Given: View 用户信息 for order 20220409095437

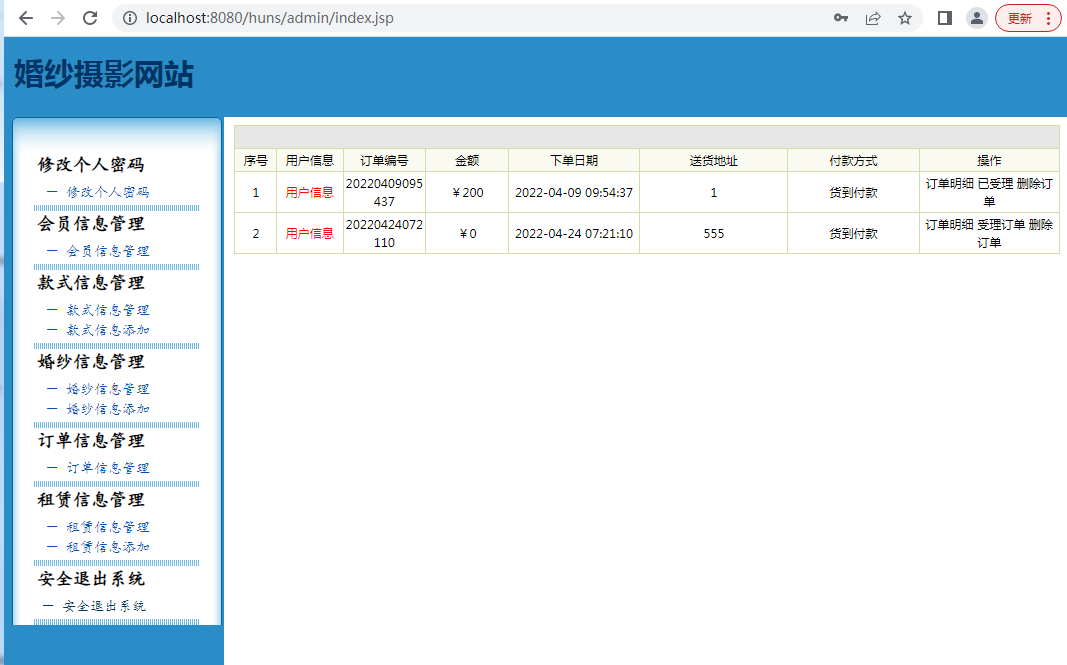Looking at the screenshot, I should 309,193.
